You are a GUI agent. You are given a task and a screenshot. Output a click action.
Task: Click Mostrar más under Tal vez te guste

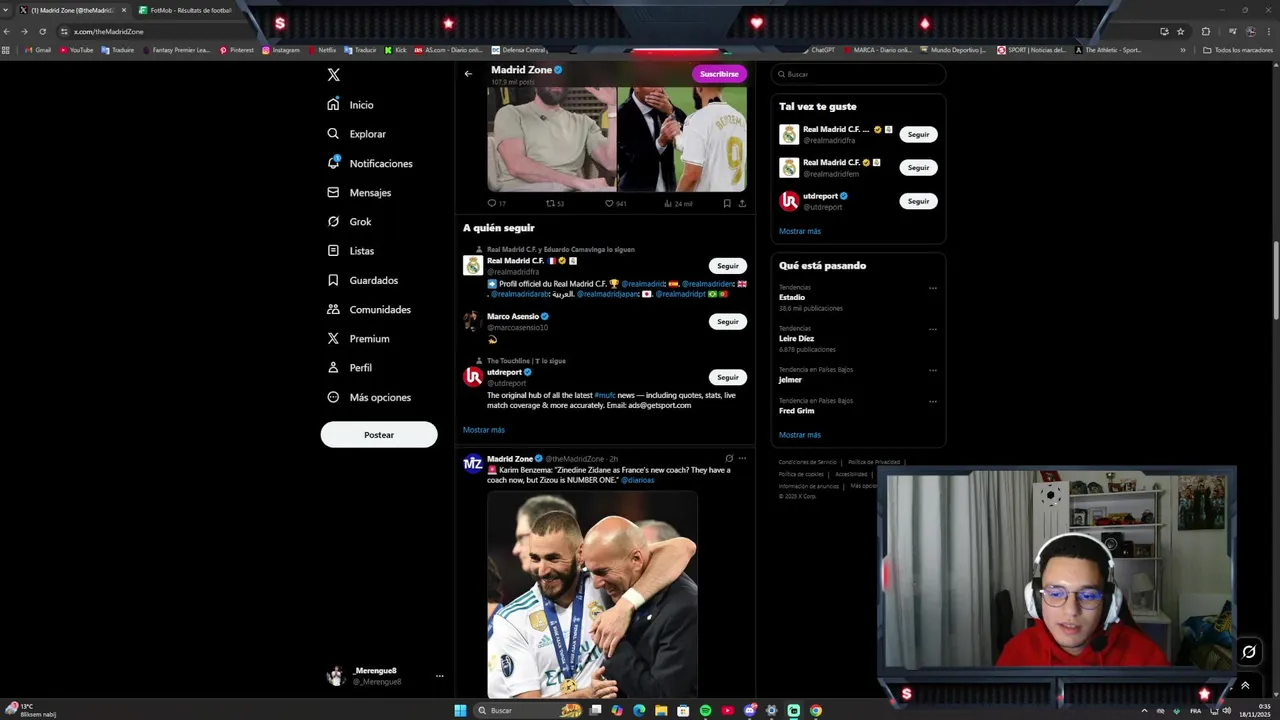800,231
